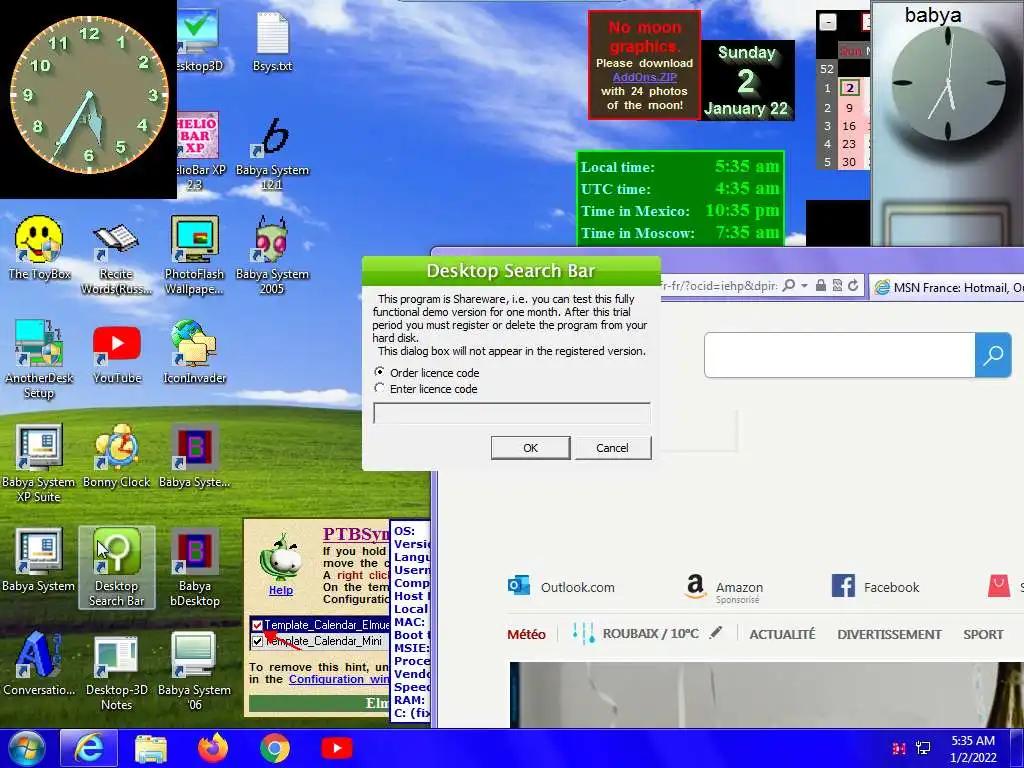Select day 9 in calendar widget

[849, 108]
